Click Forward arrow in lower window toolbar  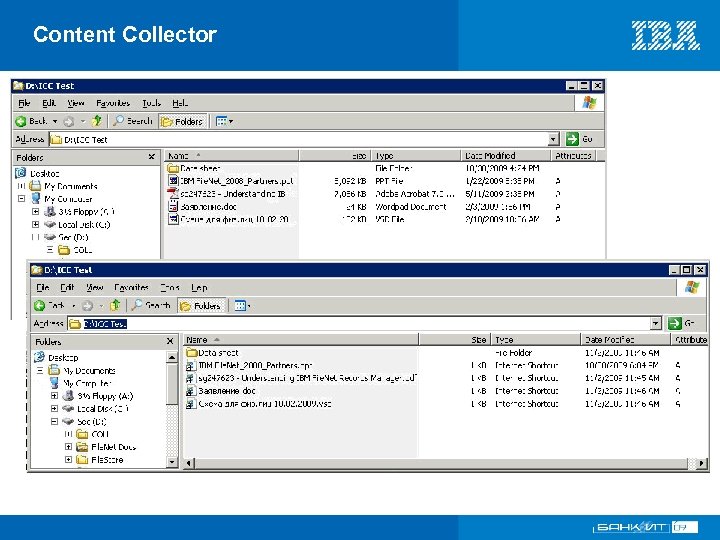87,305
